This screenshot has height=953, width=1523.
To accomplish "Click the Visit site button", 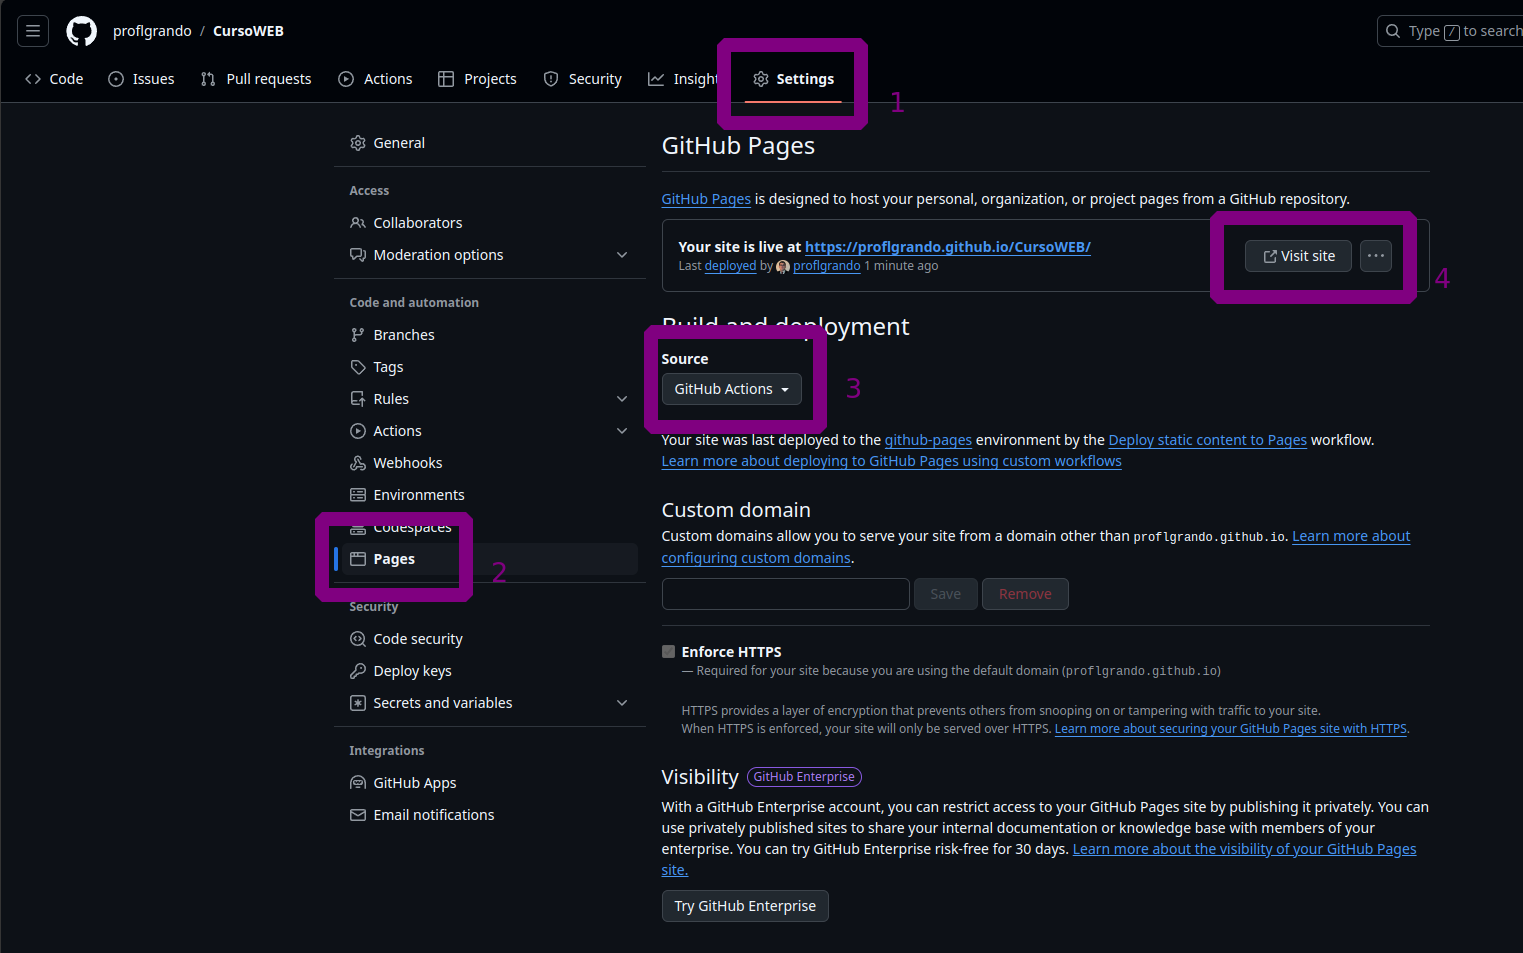I will (1298, 256).
